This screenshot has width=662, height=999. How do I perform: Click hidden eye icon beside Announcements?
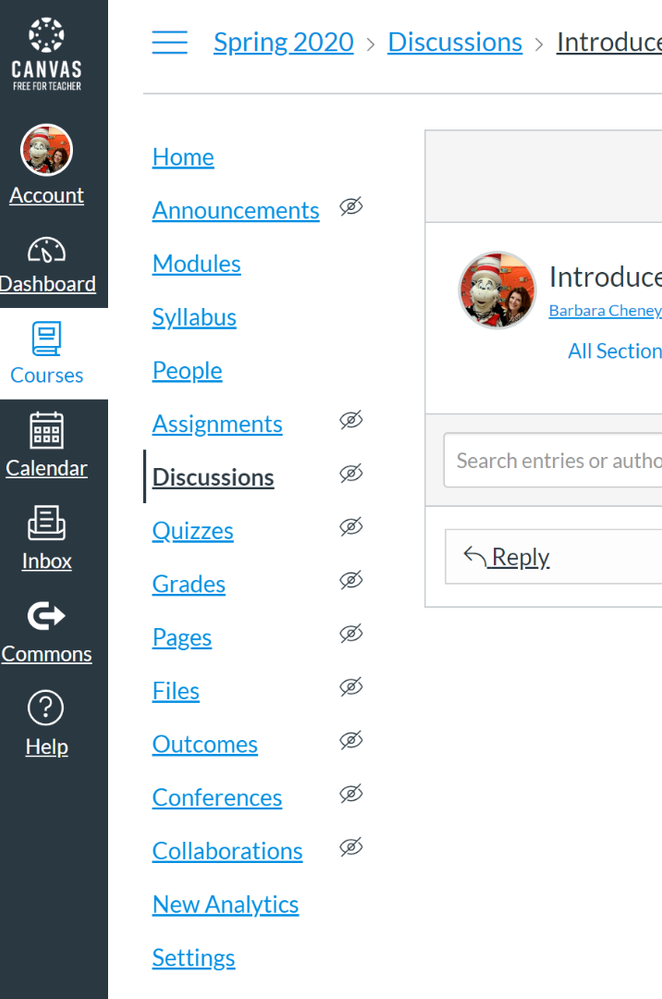tap(351, 207)
